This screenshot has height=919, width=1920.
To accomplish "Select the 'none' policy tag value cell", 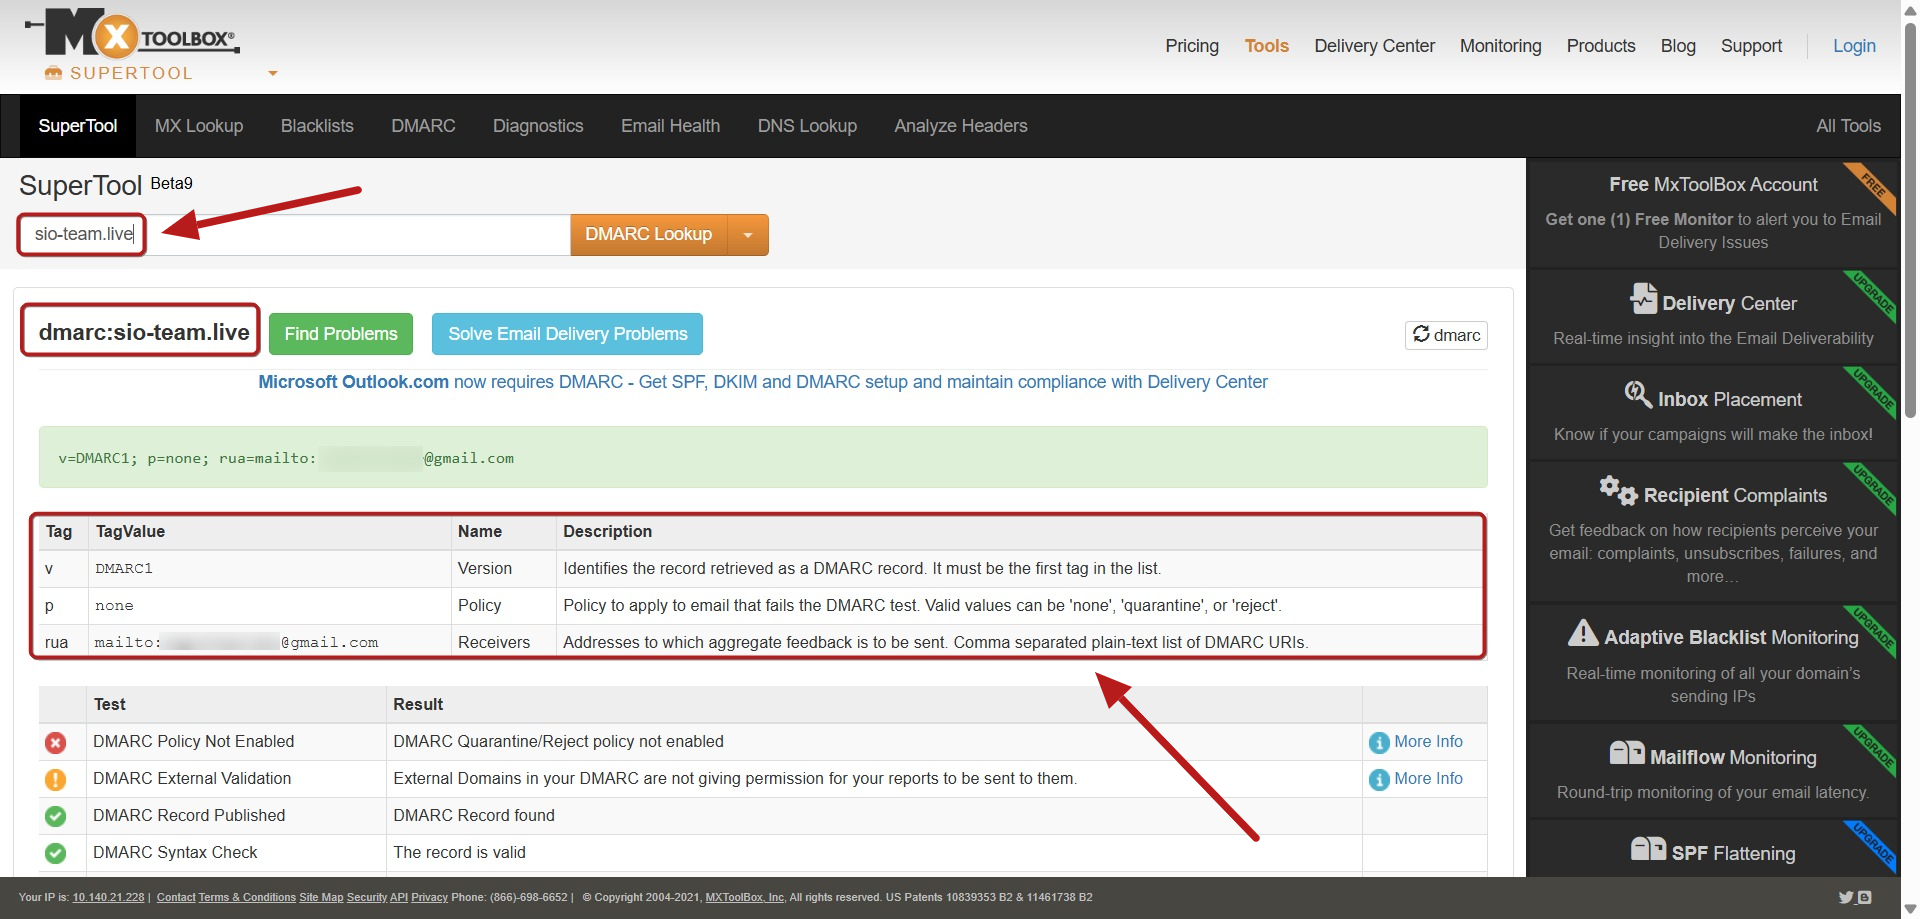I will [x=269, y=606].
